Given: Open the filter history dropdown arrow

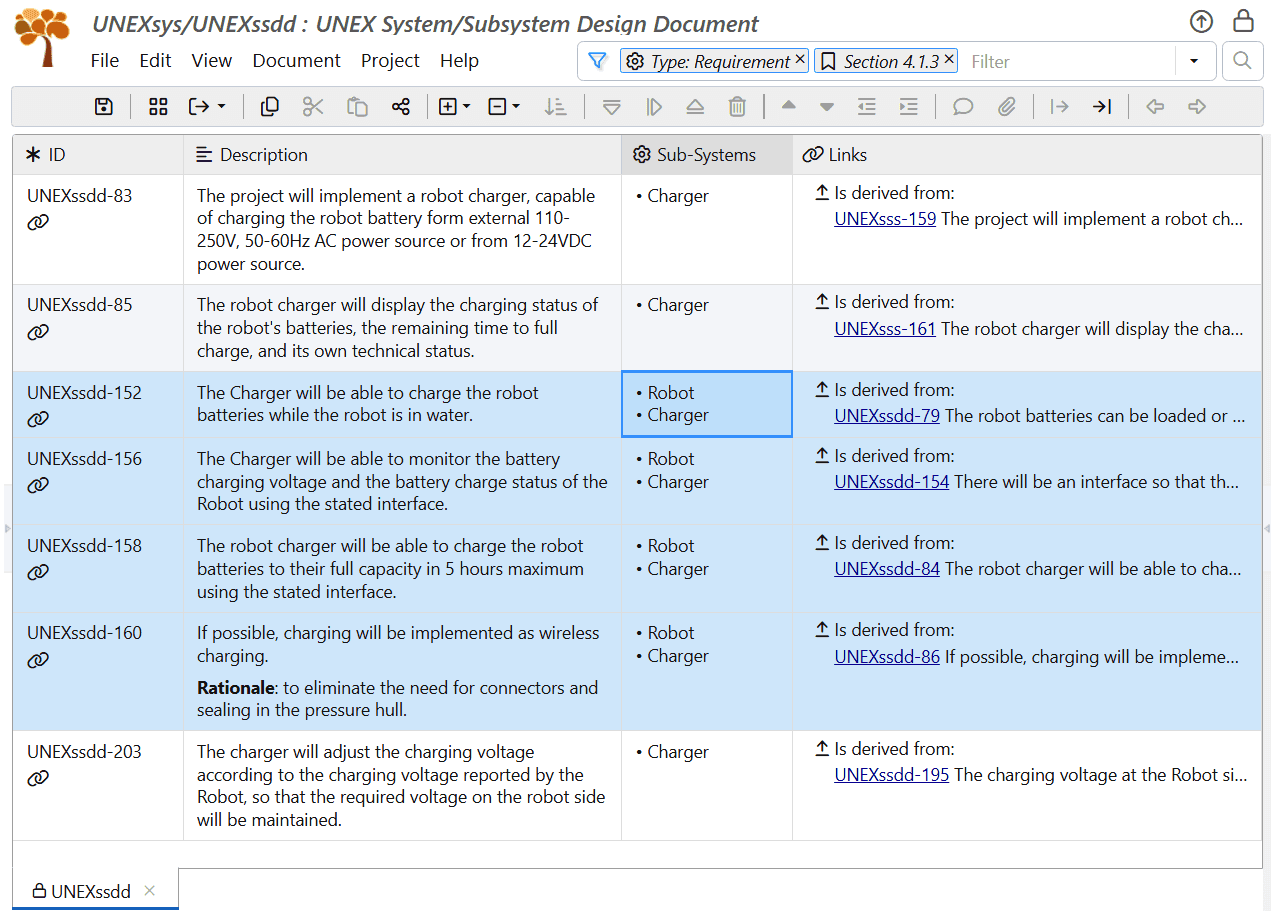Looking at the screenshot, I should click(1195, 61).
